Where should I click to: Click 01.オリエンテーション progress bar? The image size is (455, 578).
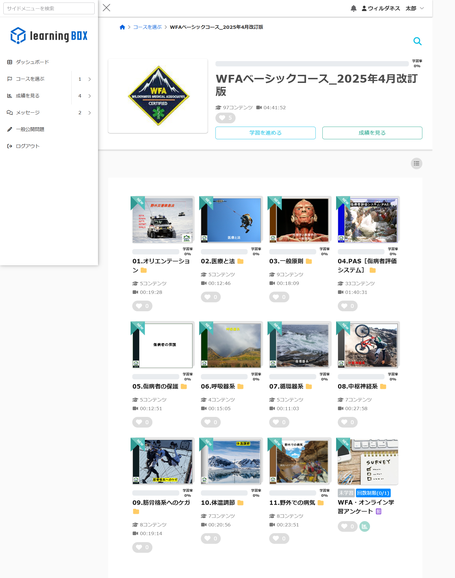156,252
